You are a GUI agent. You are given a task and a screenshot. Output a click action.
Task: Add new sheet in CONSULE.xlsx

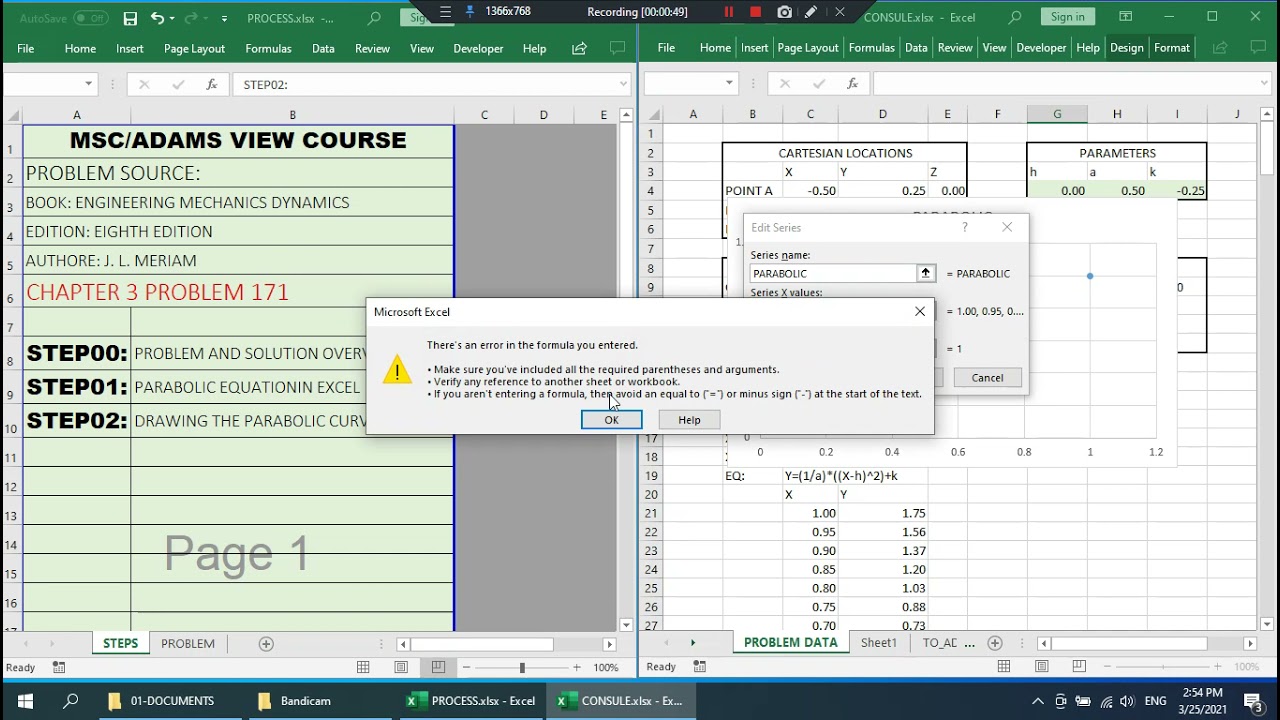pos(994,643)
